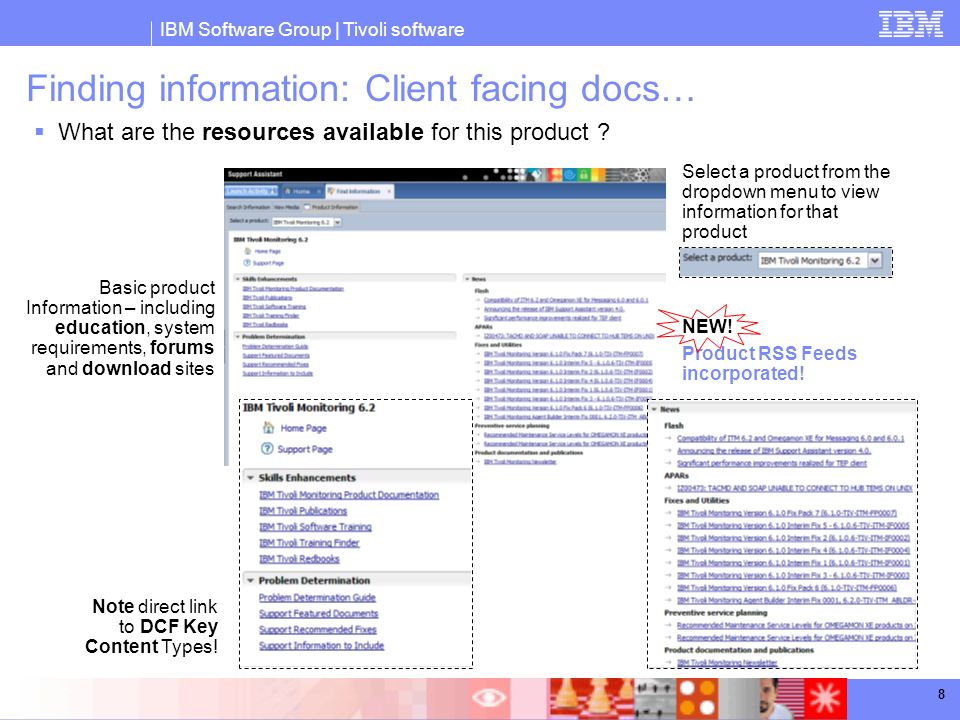The height and width of the screenshot is (720, 960).
Task: Switch to the Find Information tab
Action: 359,192
